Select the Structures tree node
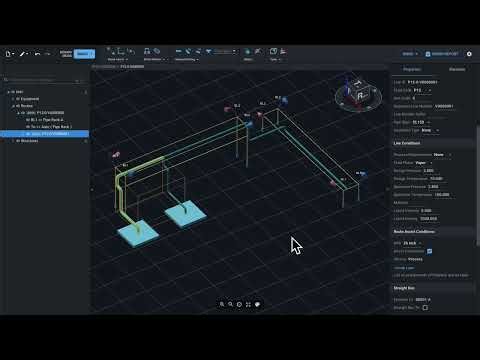 [27, 141]
